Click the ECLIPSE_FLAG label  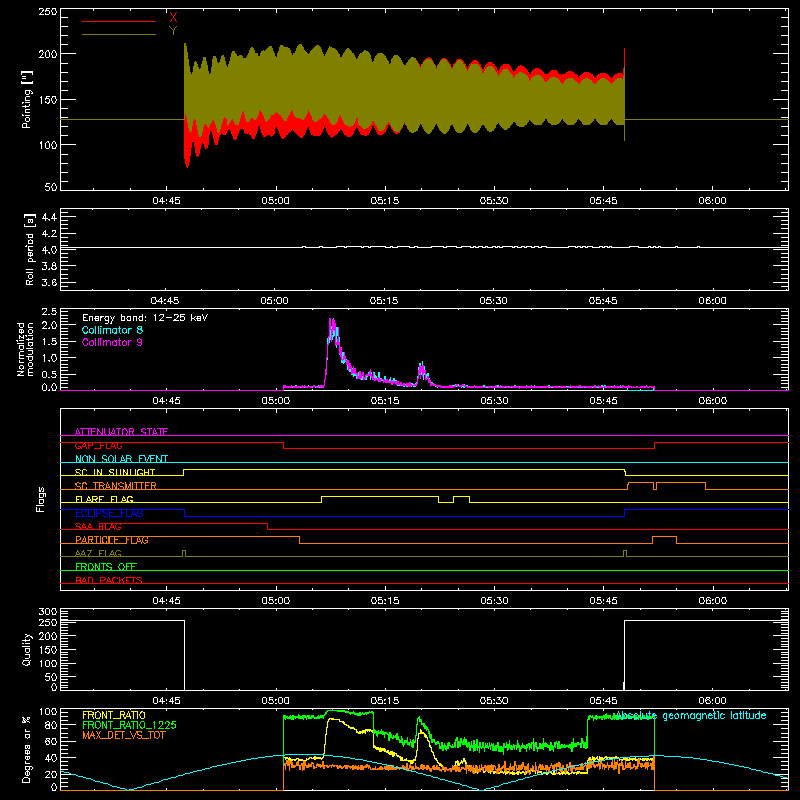coord(109,513)
